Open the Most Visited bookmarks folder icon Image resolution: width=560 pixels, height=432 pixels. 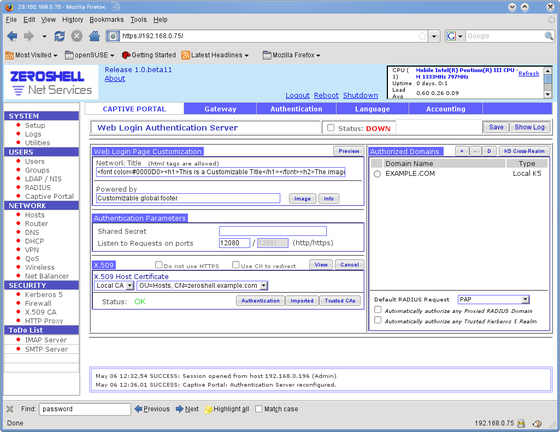tap(10, 55)
